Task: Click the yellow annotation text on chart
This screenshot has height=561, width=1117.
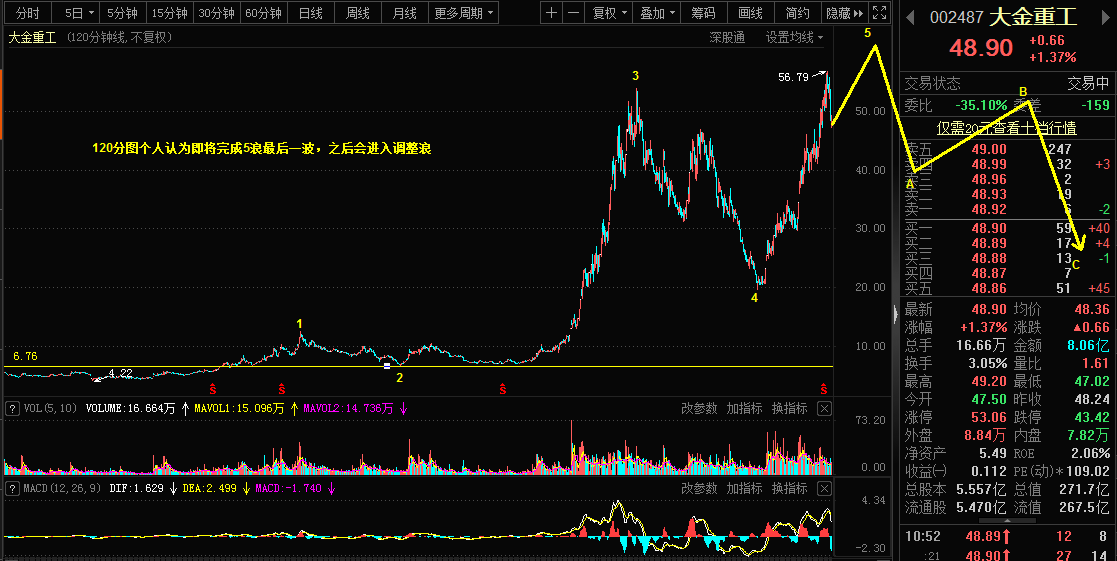Action: tap(261, 149)
